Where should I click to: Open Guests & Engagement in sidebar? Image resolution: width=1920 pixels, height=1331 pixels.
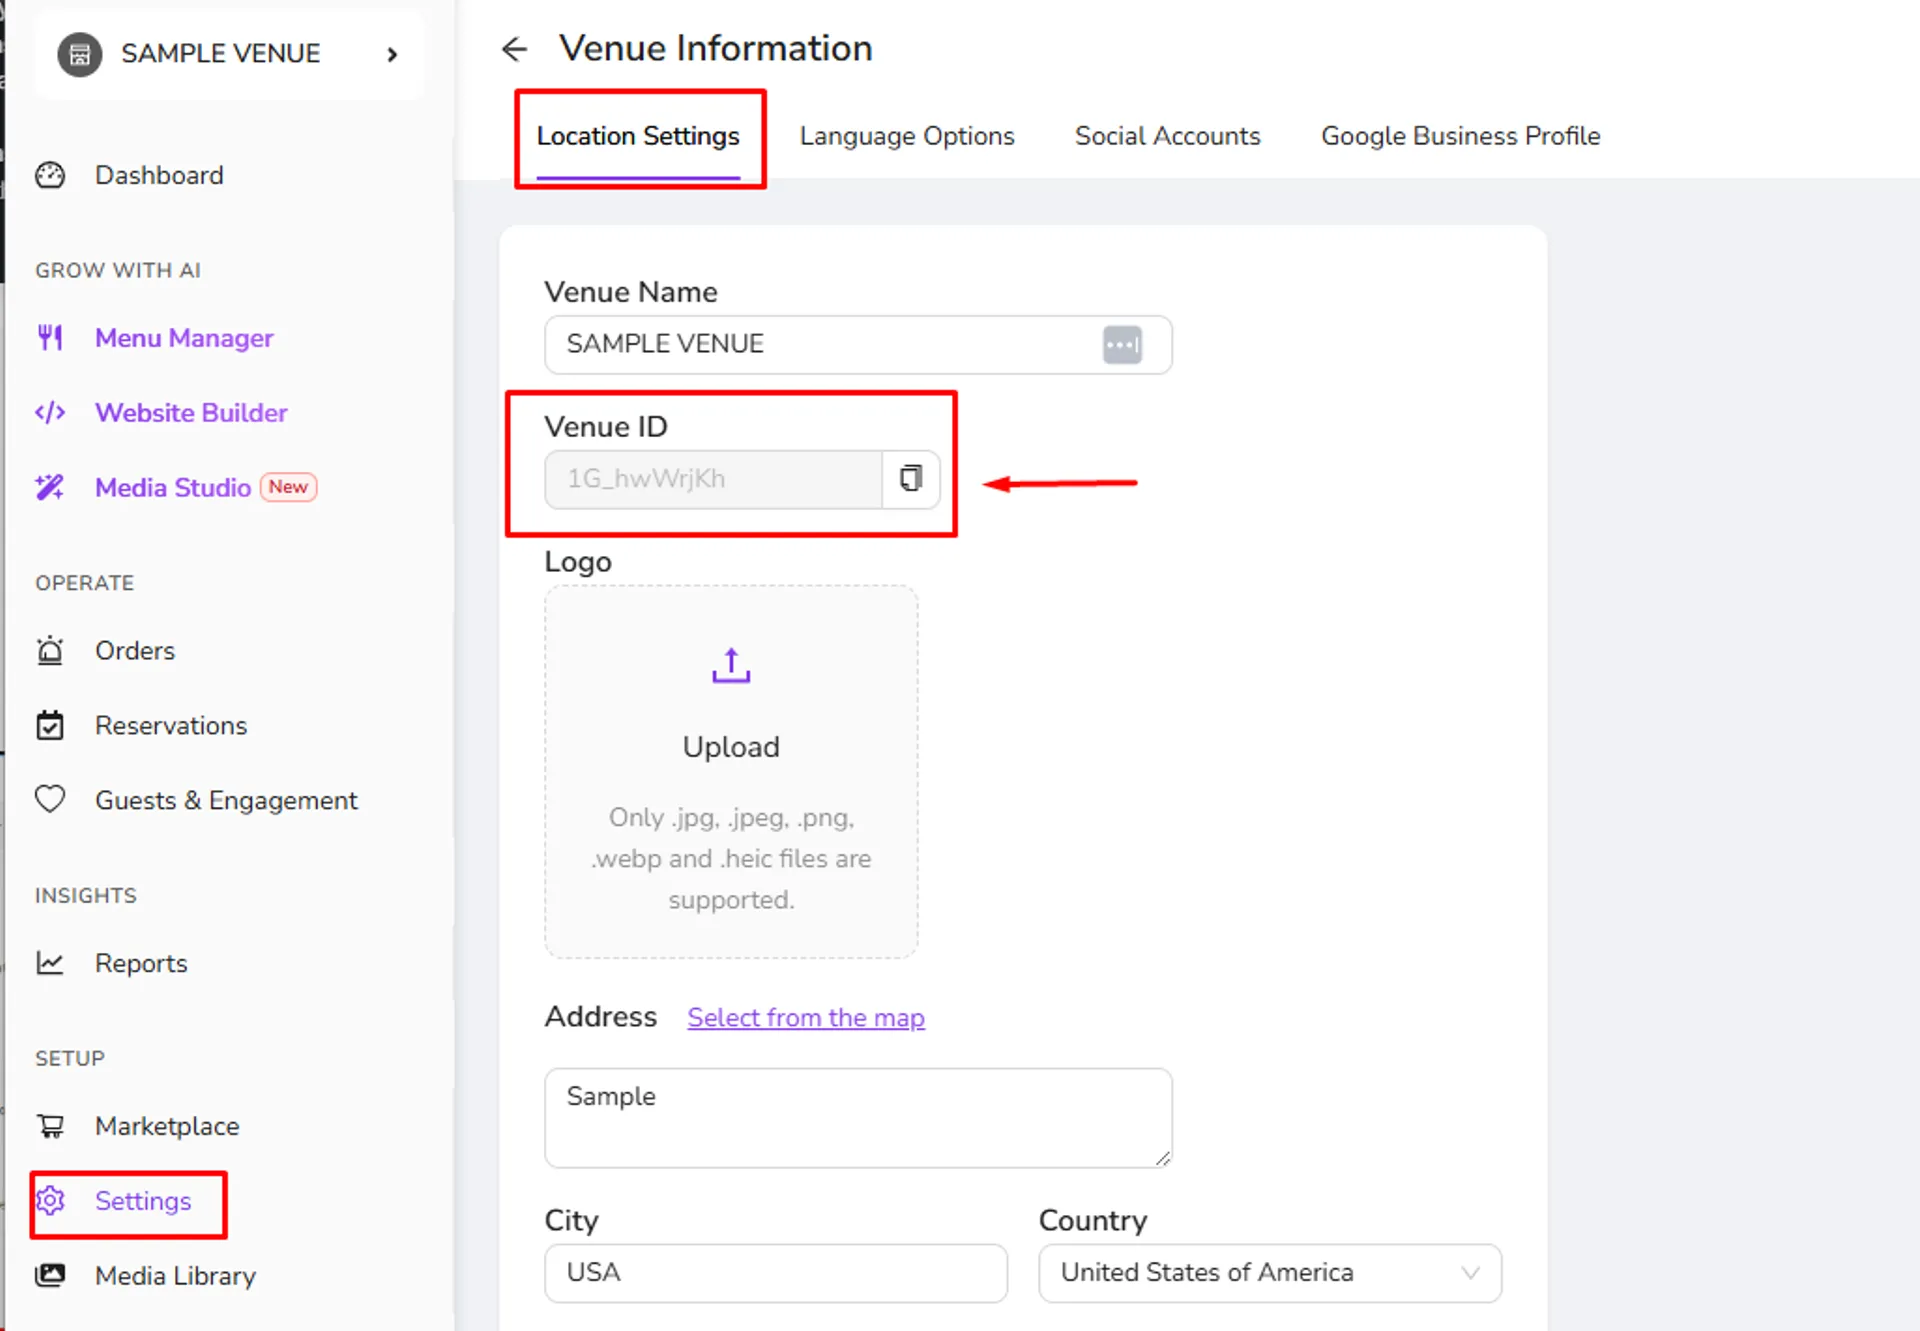[226, 800]
